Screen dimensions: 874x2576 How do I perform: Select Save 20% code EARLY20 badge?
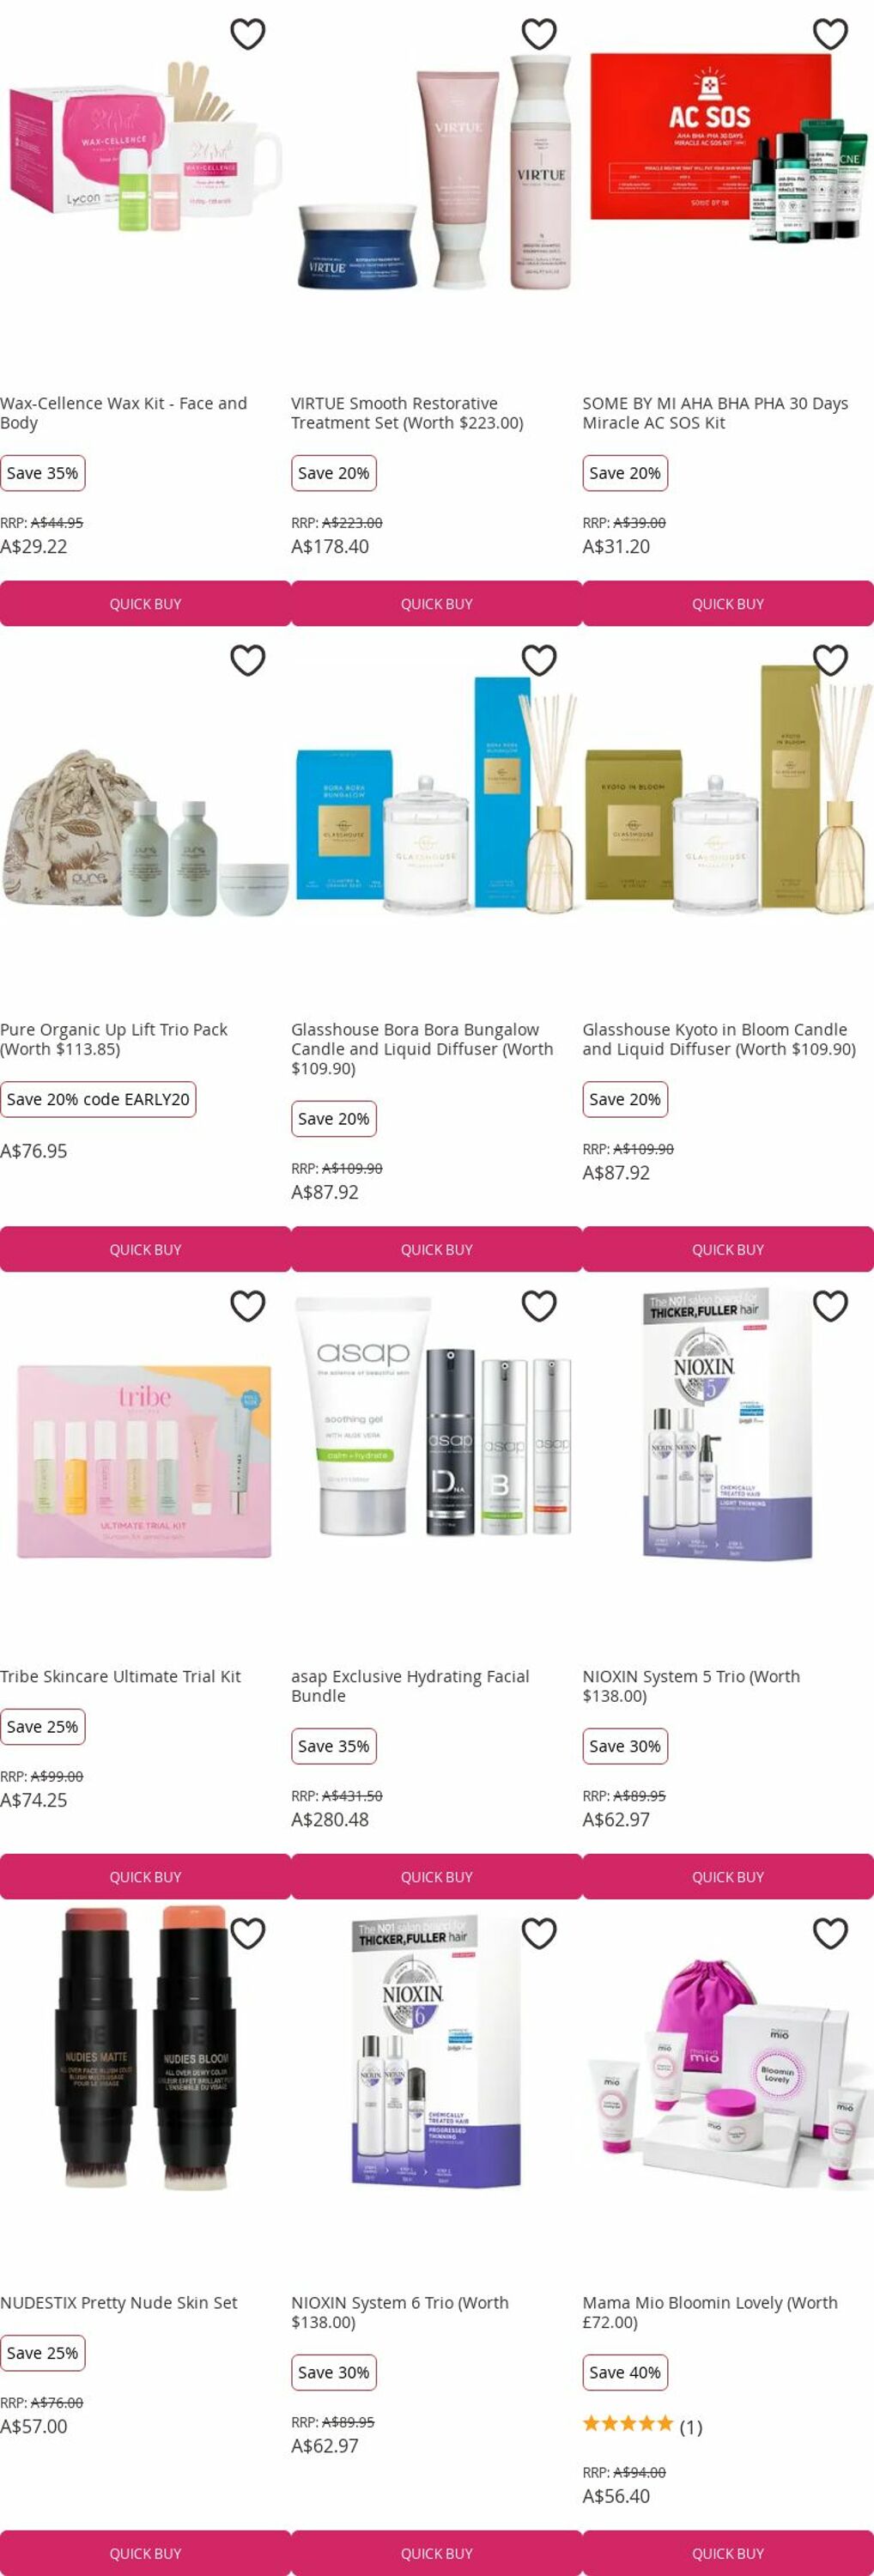point(98,1099)
